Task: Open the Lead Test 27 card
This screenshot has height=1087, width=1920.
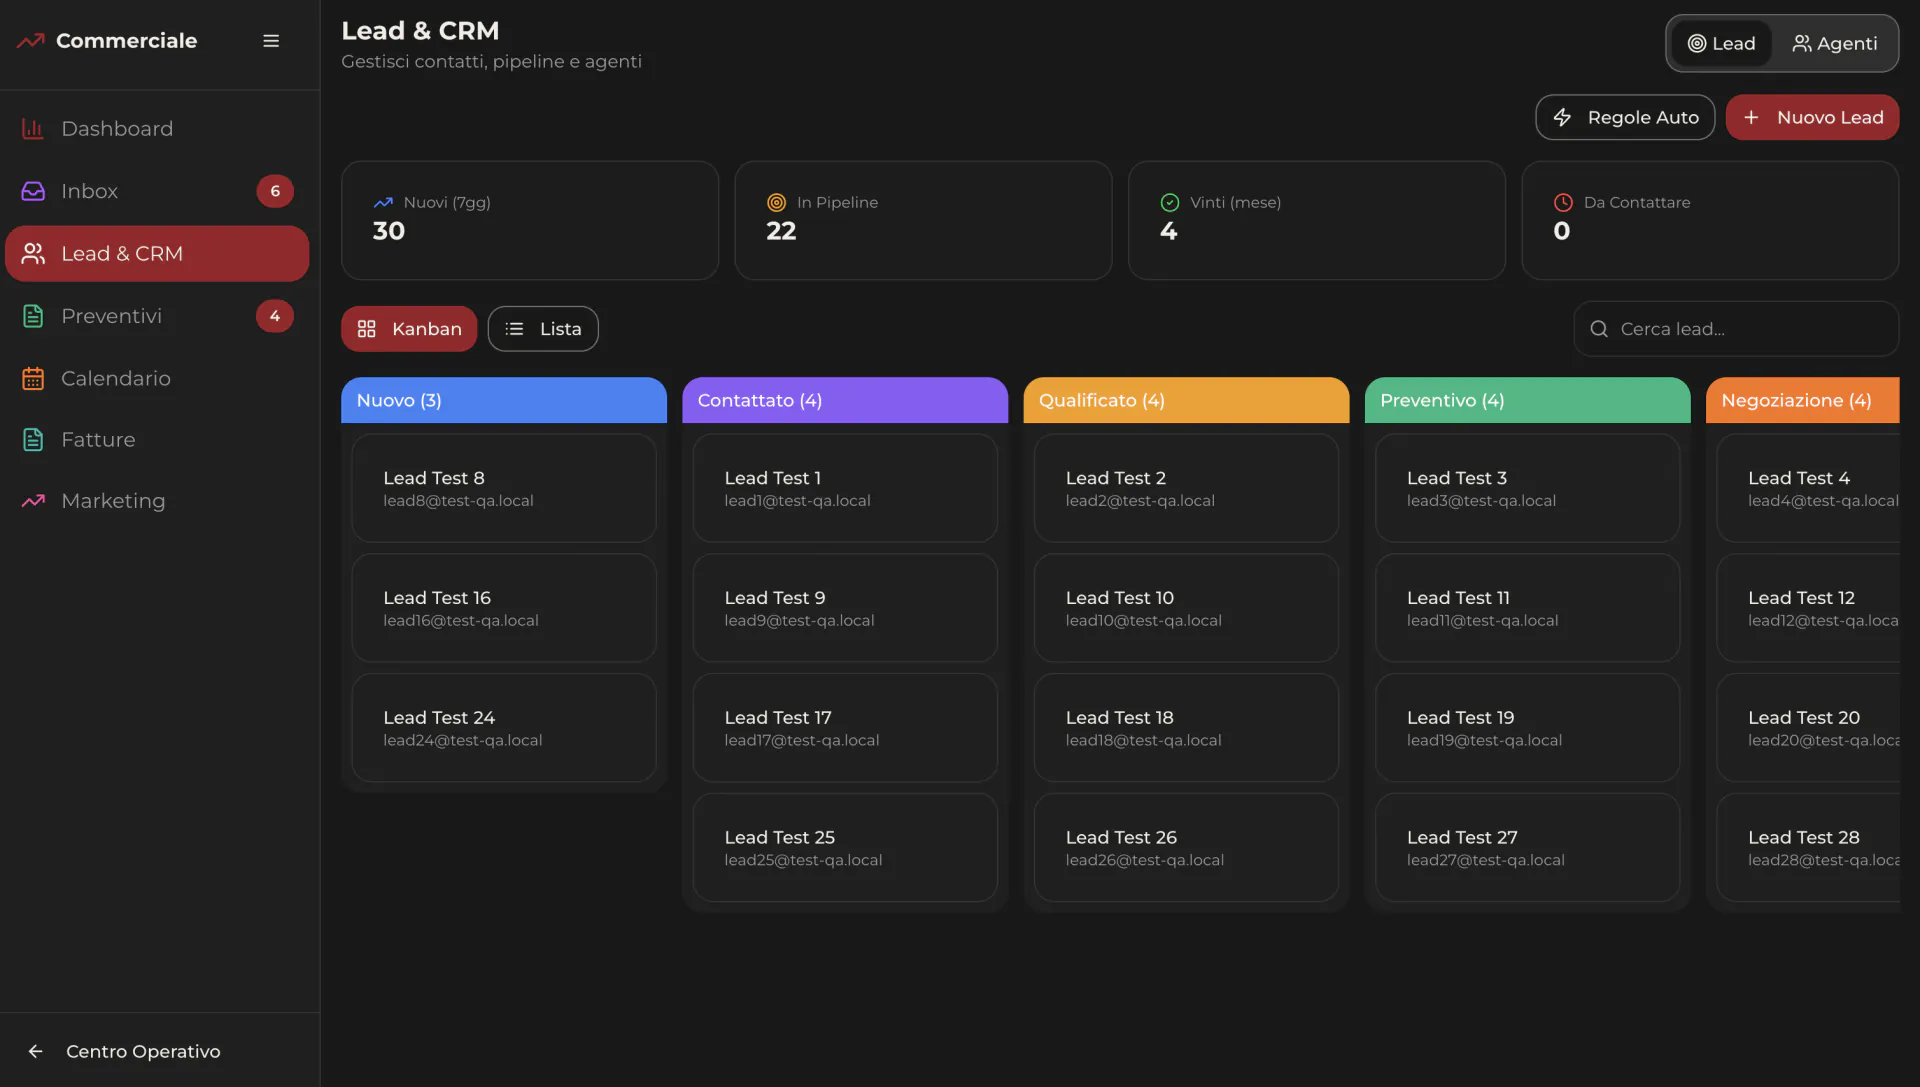Action: (1527, 848)
